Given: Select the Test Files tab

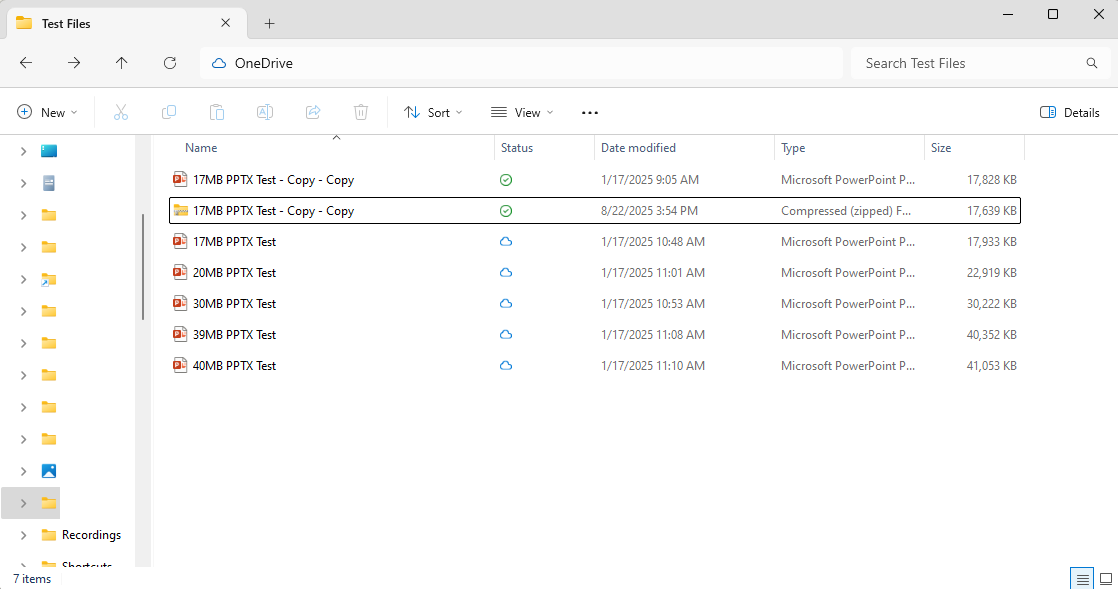Looking at the screenshot, I should 127,24.
